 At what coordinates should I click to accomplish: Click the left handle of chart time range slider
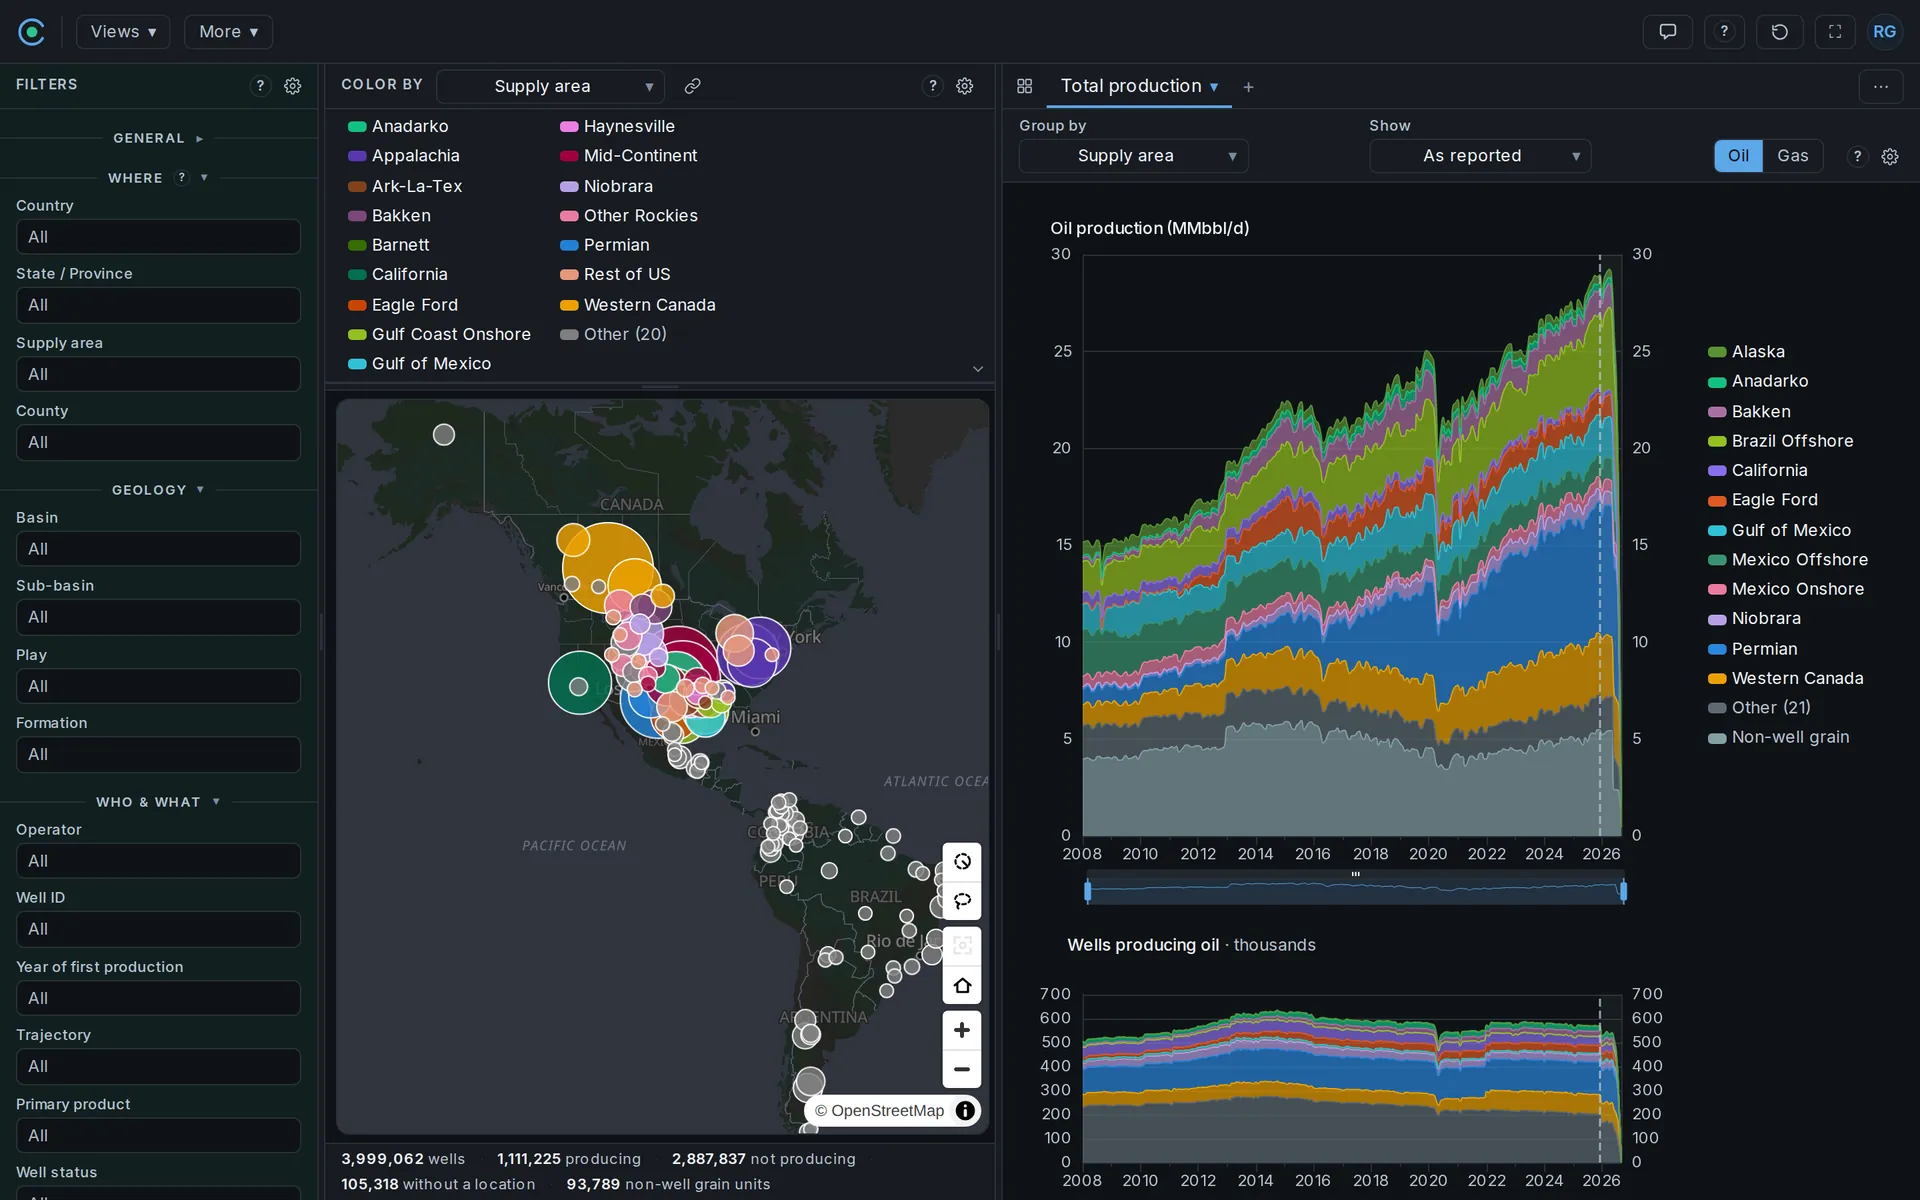(1088, 890)
